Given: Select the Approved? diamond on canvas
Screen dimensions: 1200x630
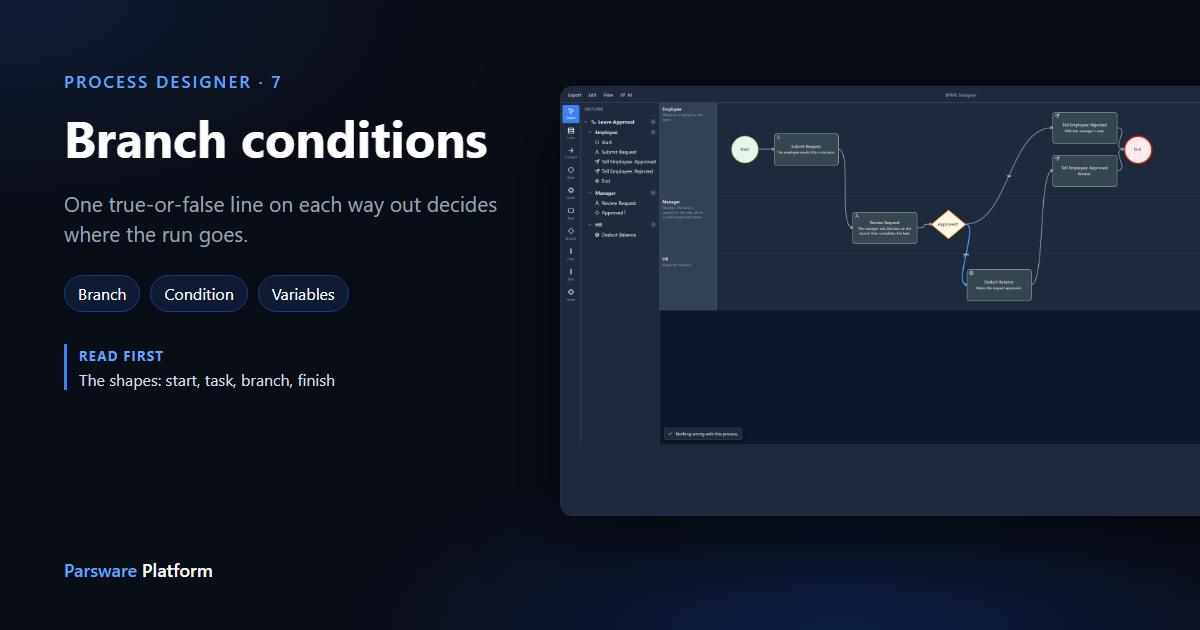Looking at the screenshot, I should (x=947, y=224).
